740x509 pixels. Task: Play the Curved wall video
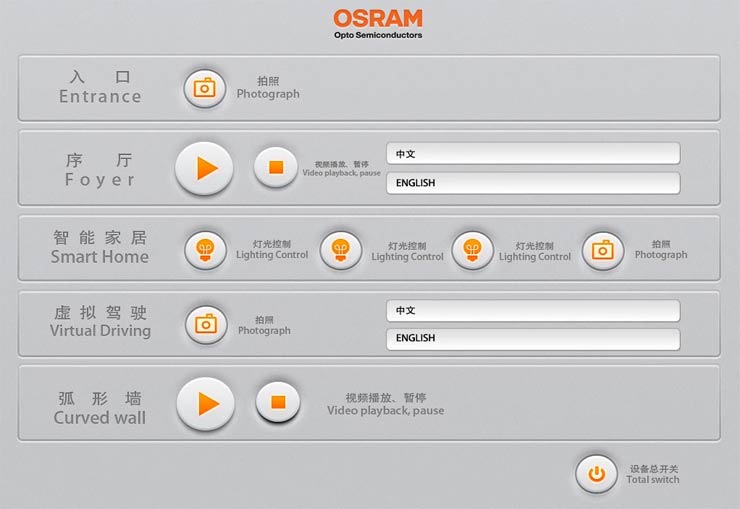point(206,403)
